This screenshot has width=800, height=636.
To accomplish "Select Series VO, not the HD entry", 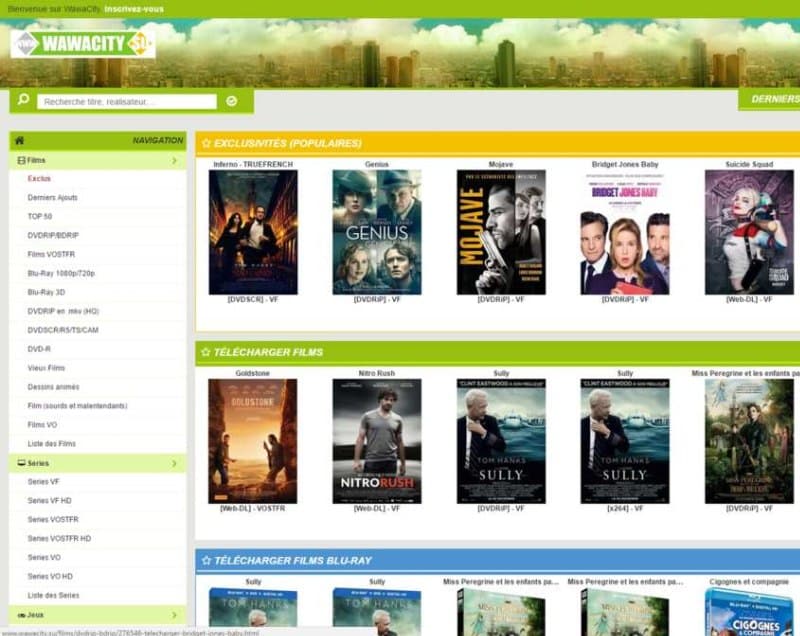I will point(44,557).
